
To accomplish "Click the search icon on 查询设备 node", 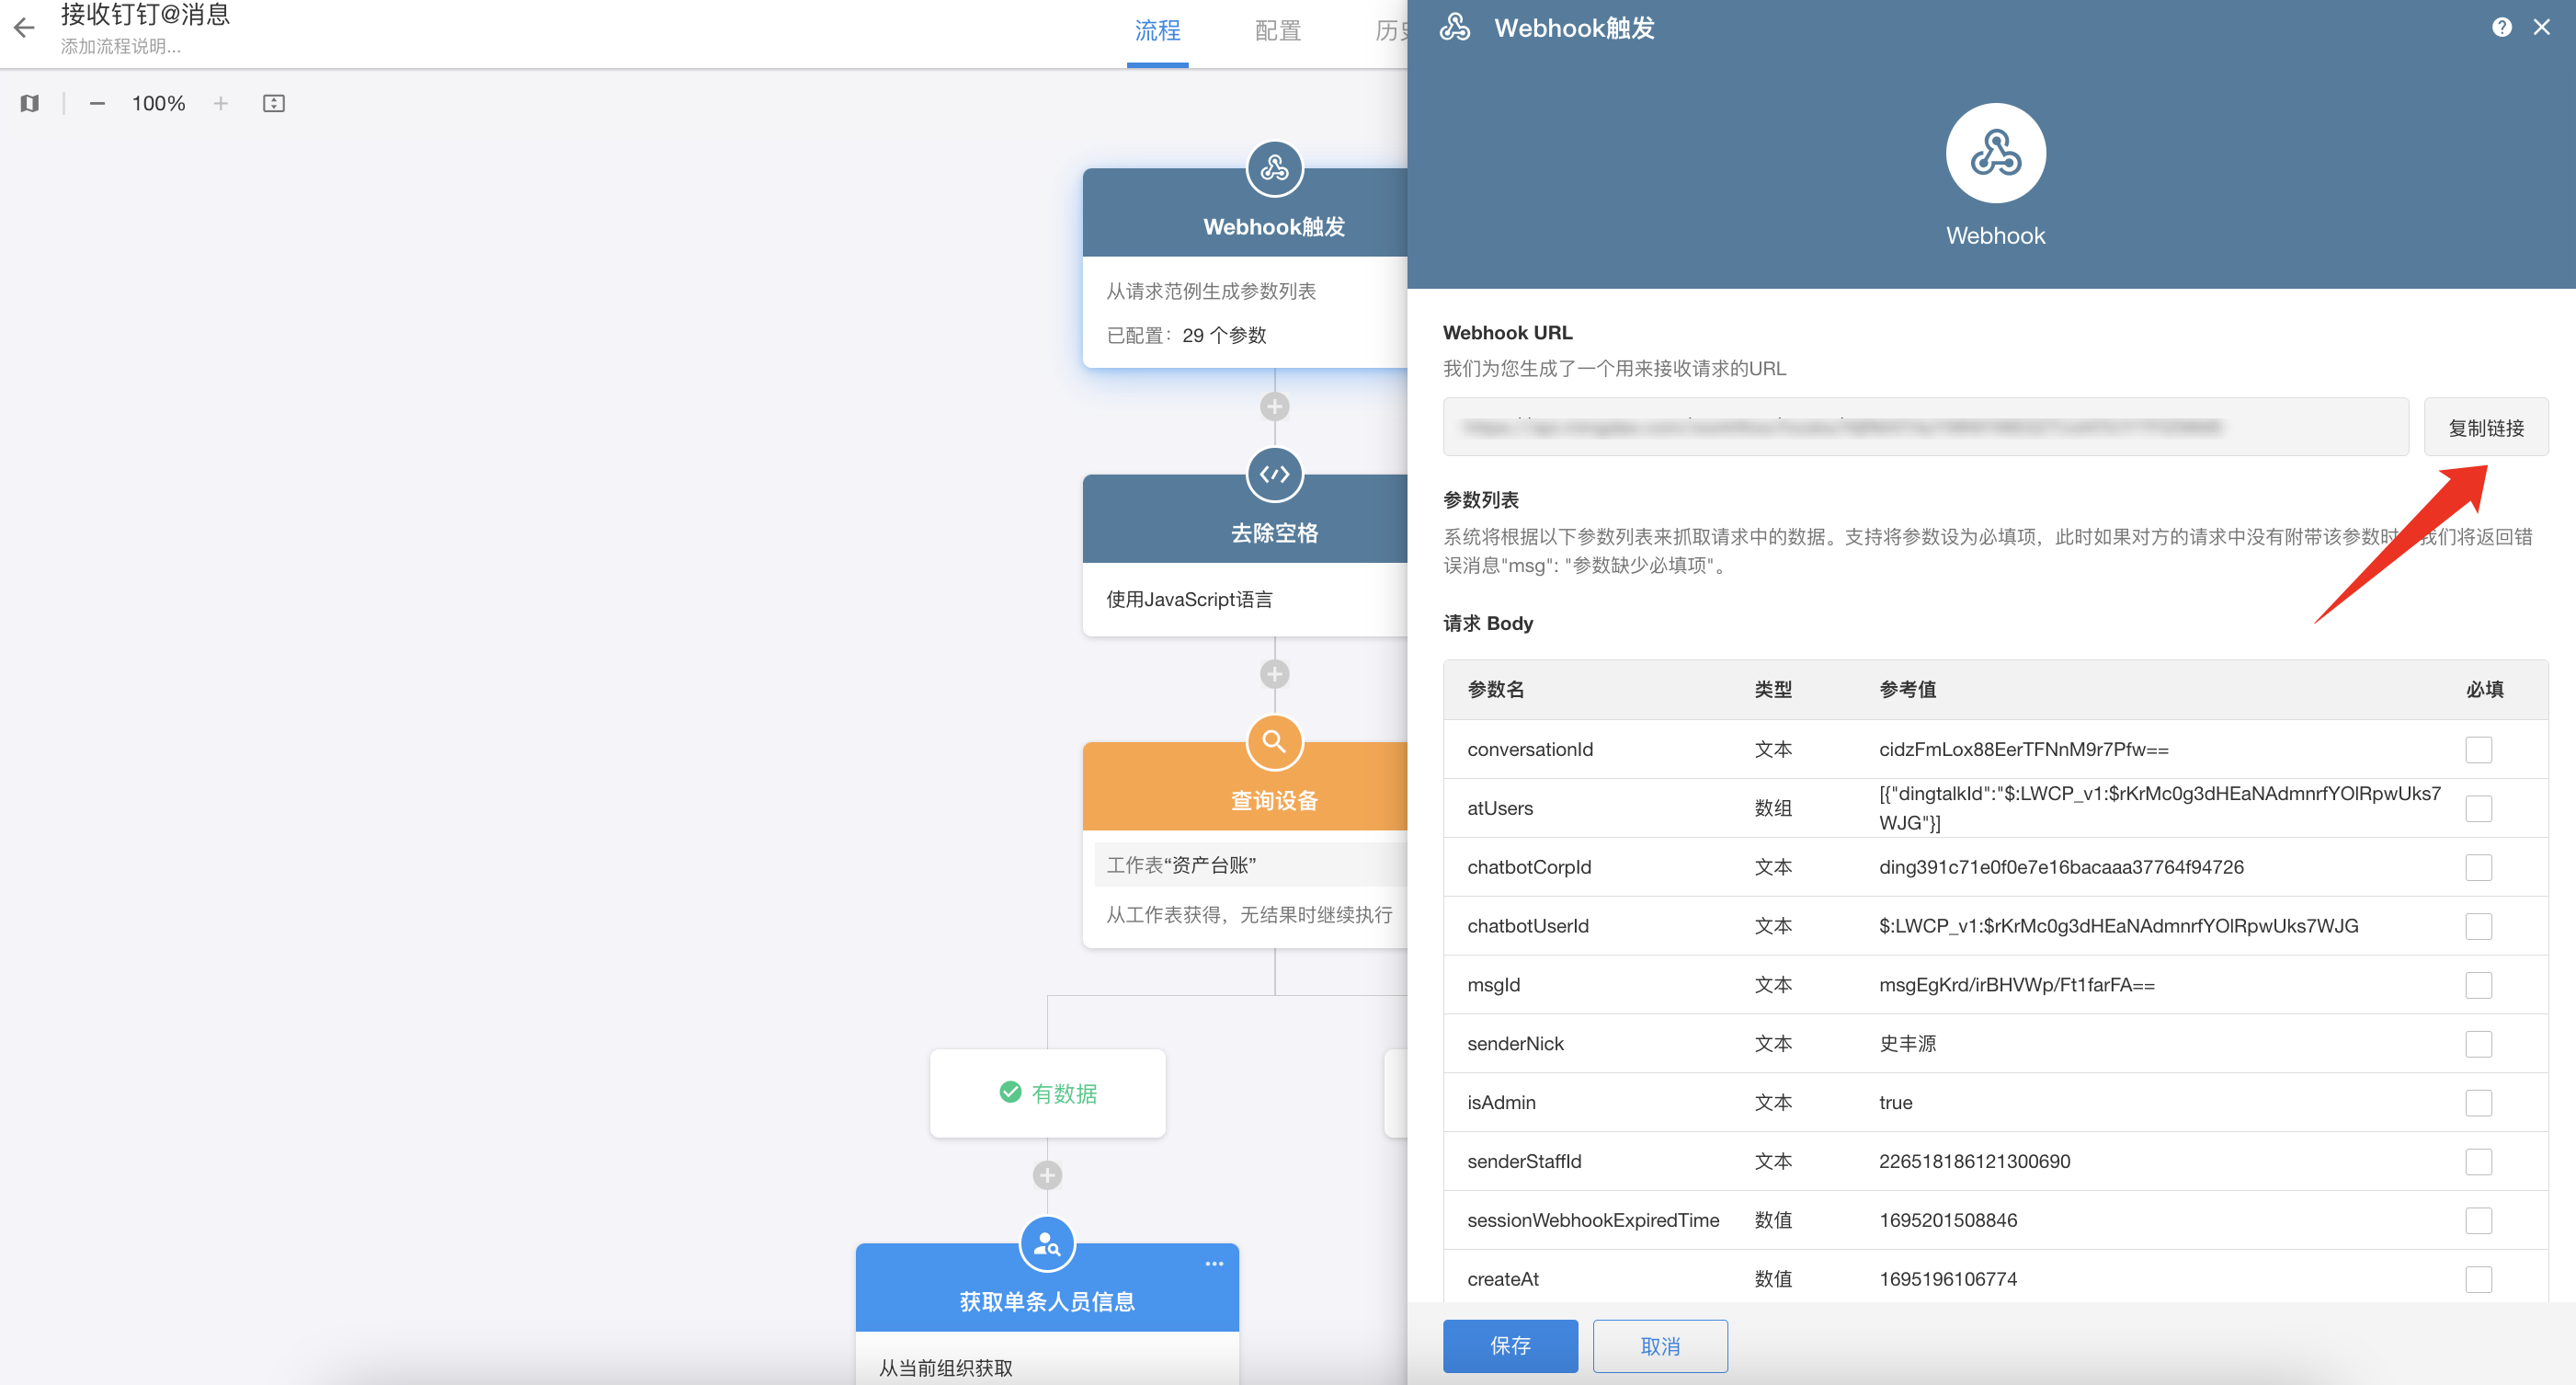I will [1274, 742].
